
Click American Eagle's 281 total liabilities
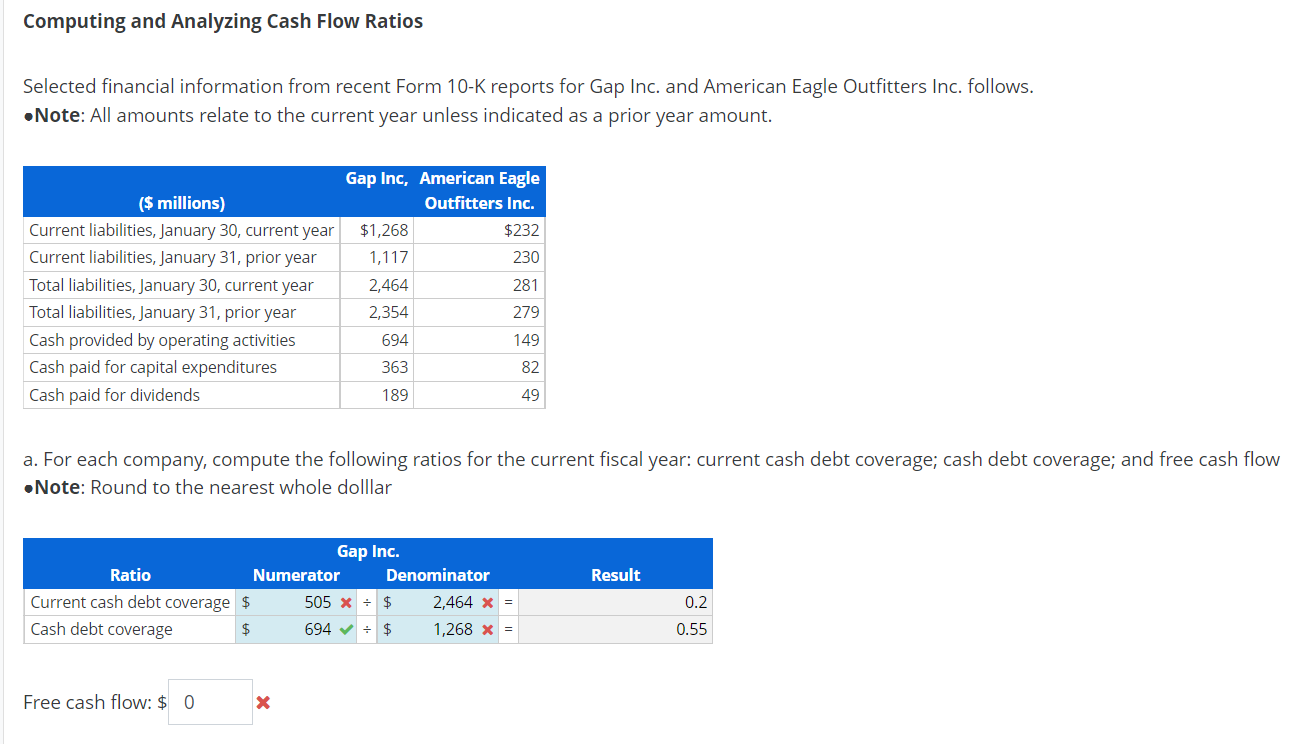[x=527, y=286]
